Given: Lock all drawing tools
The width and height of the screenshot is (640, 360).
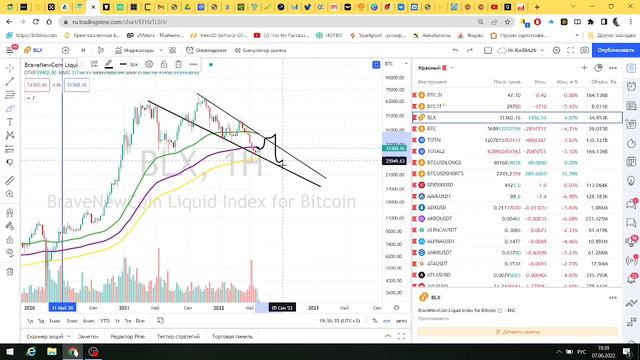Looking at the screenshot, I should tap(10, 240).
